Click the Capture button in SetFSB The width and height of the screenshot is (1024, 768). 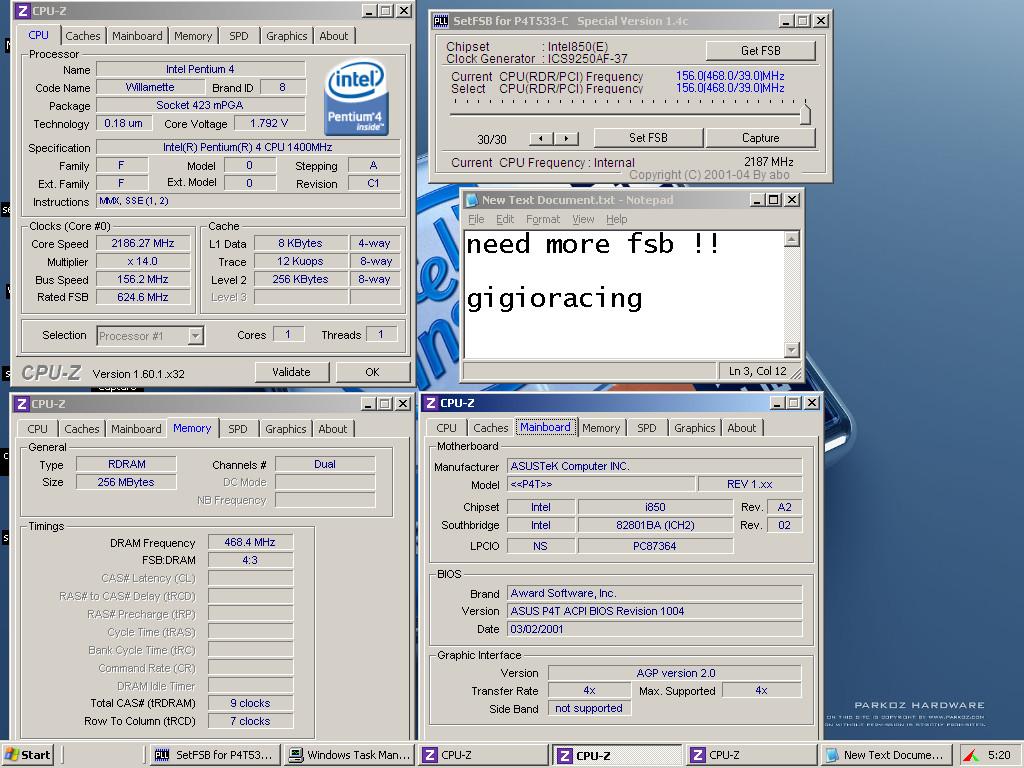pos(760,138)
